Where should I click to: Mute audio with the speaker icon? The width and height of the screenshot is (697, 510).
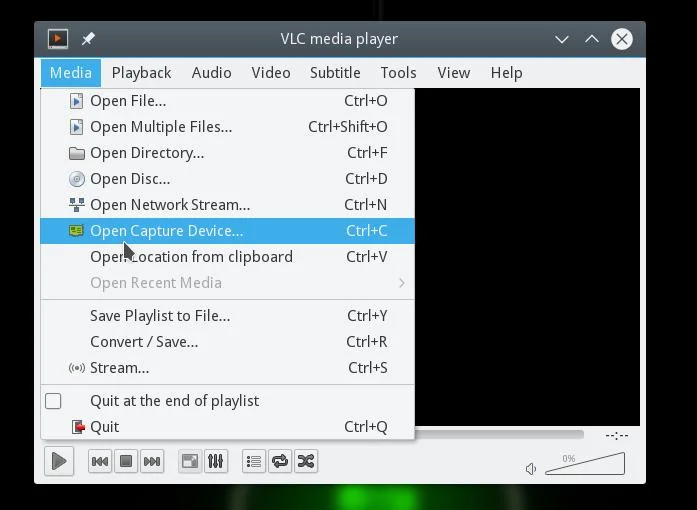click(x=531, y=469)
